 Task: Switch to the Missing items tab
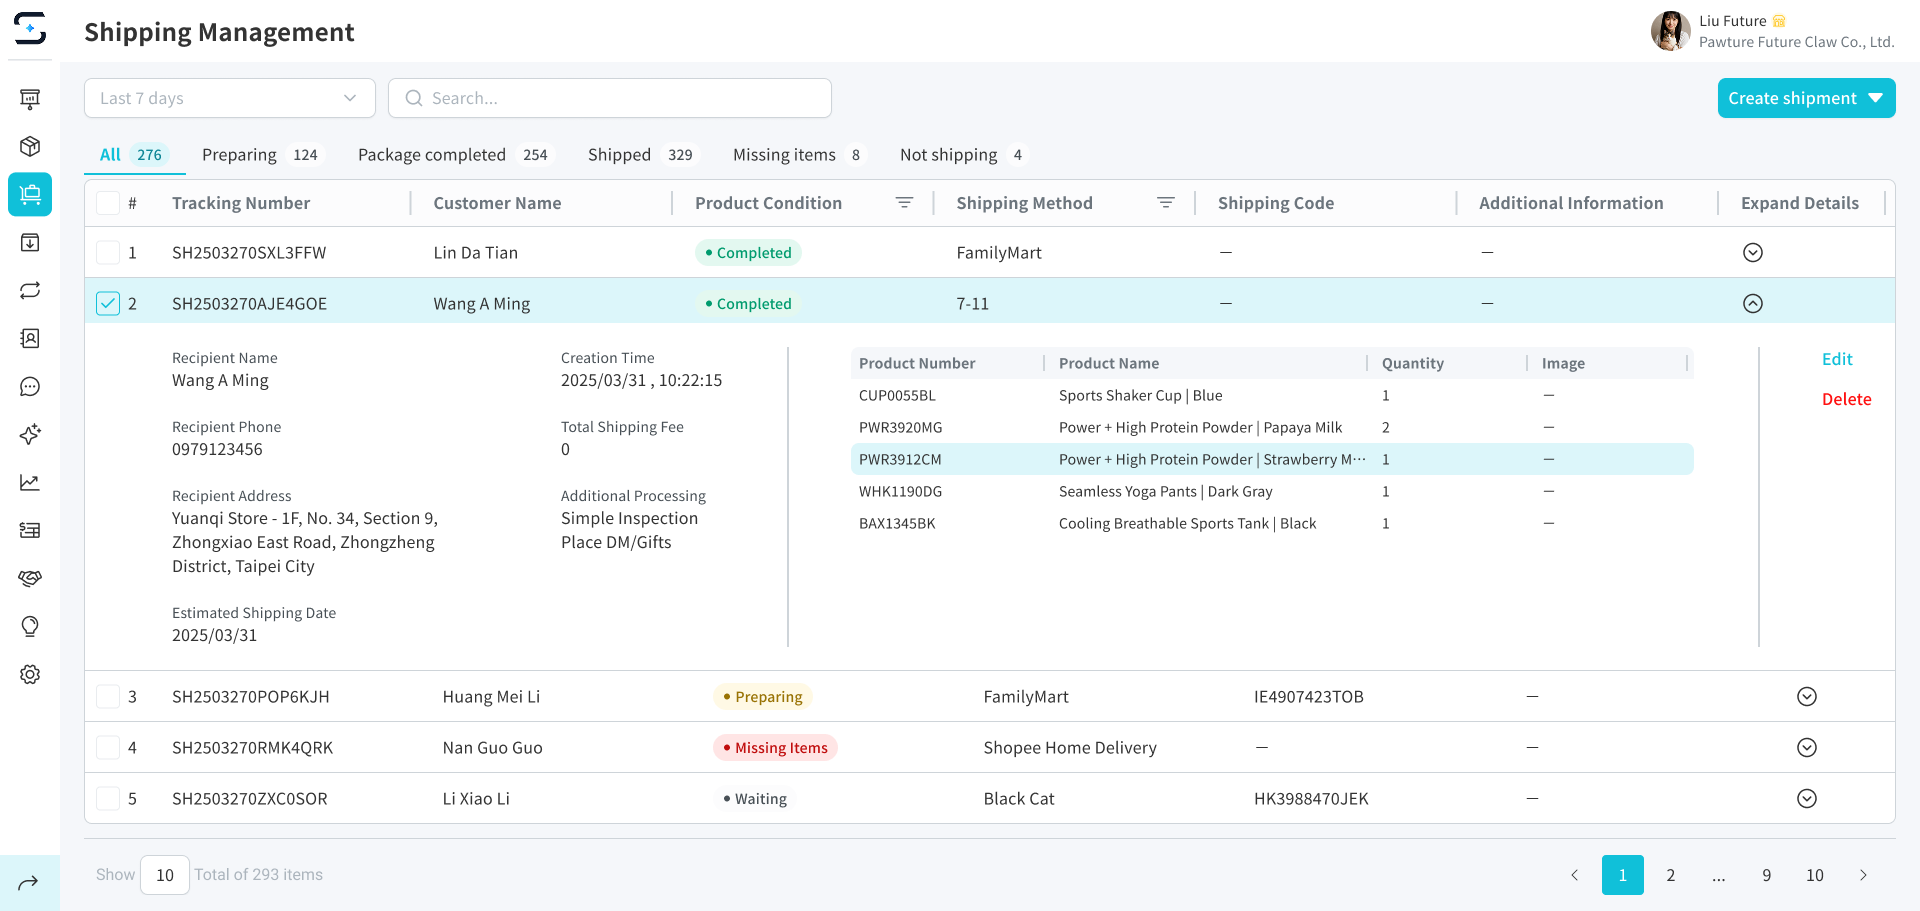pos(784,155)
